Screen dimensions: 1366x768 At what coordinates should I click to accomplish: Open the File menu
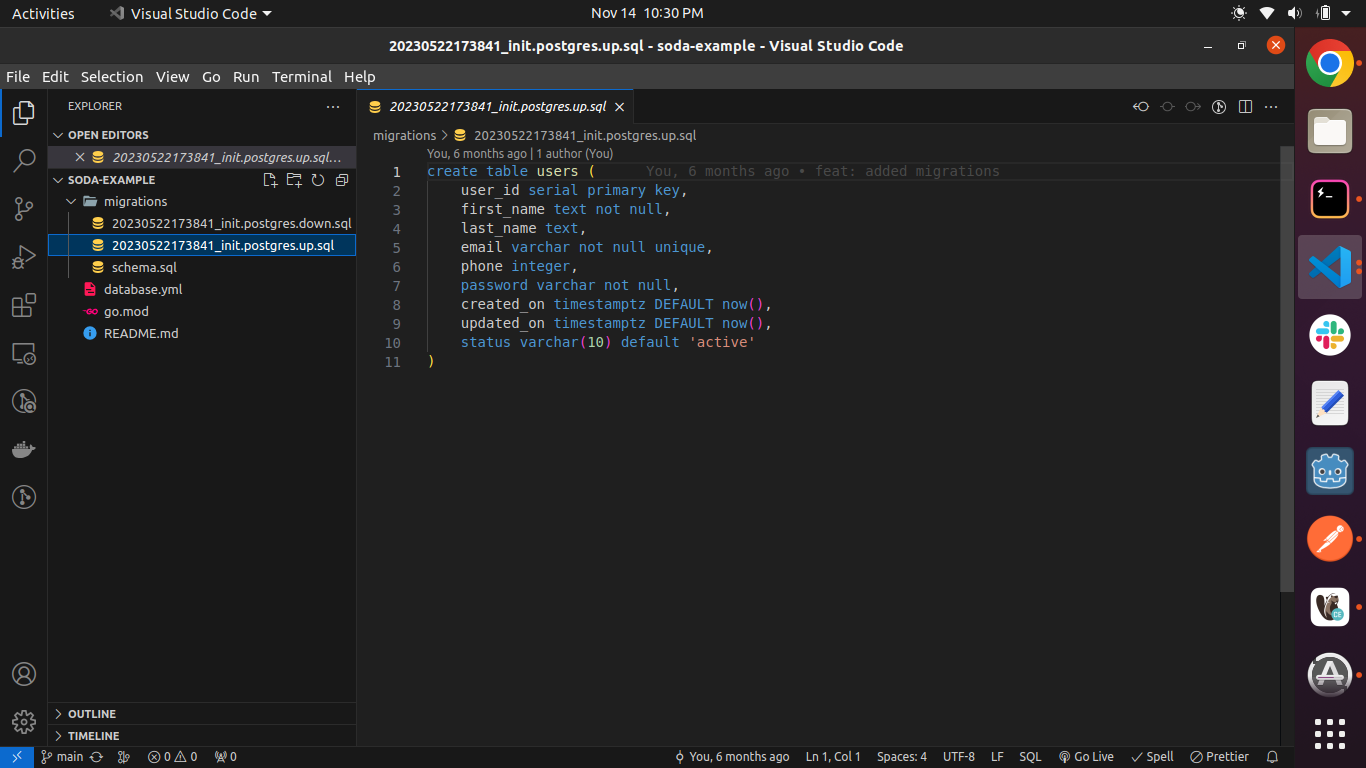click(x=18, y=77)
